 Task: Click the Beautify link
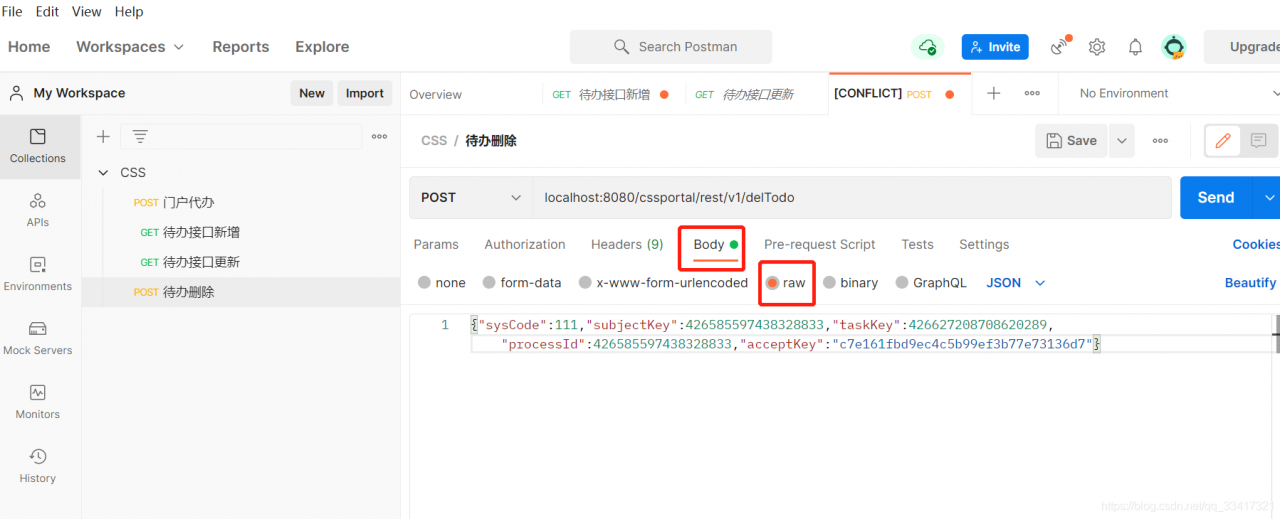click(1250, 283)
